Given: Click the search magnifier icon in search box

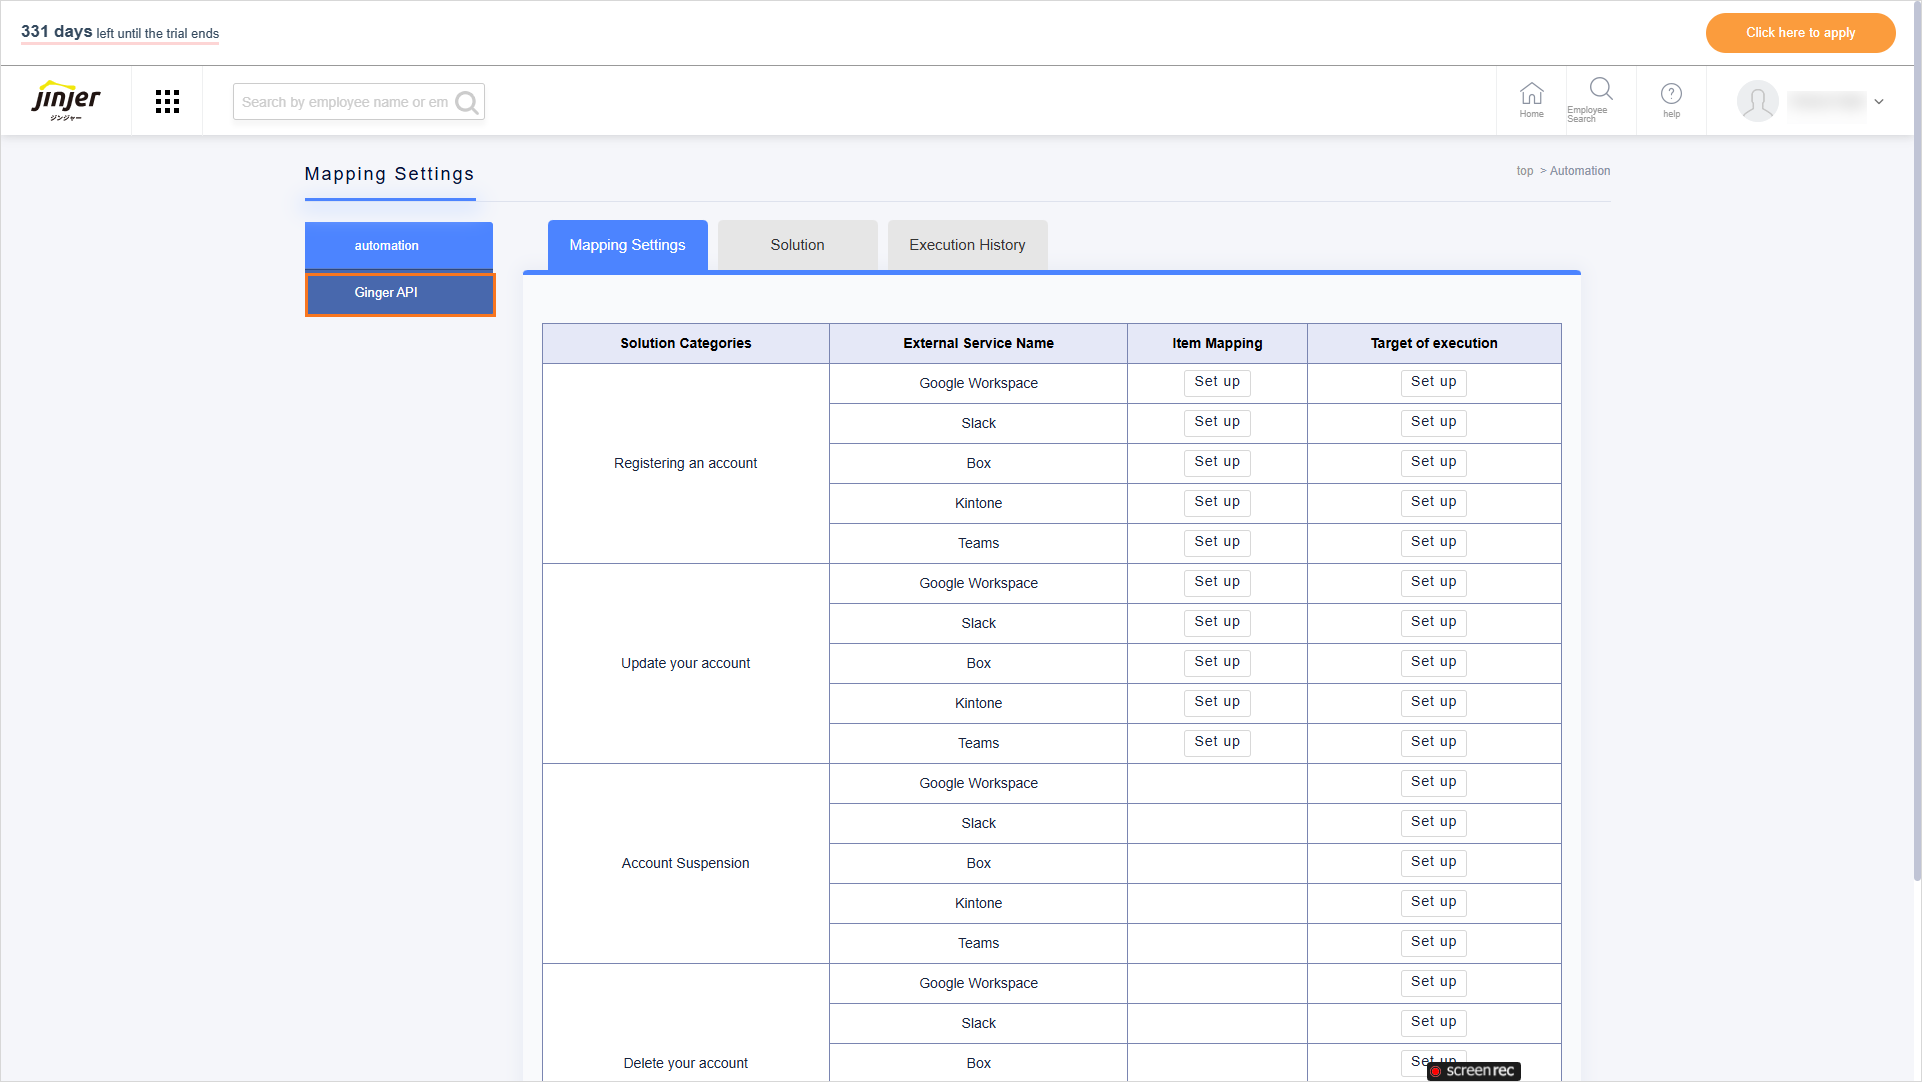Looking at the screenshot, I should pyautogui.click(x=466, y=102).
